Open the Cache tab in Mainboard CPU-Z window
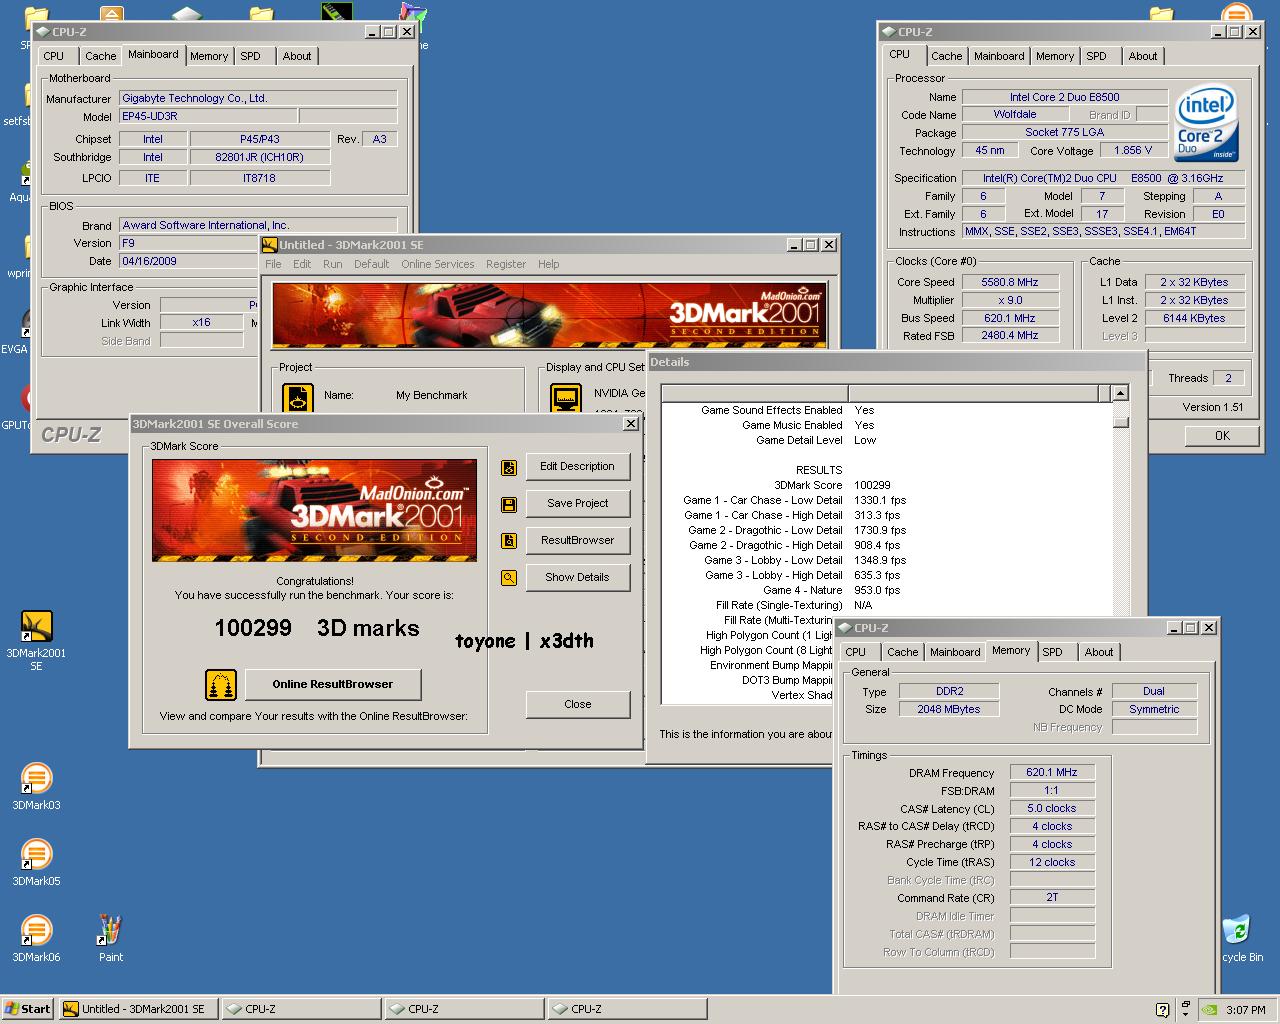This screenshot has height=1024, width=1280. click(x=100, y=56)
